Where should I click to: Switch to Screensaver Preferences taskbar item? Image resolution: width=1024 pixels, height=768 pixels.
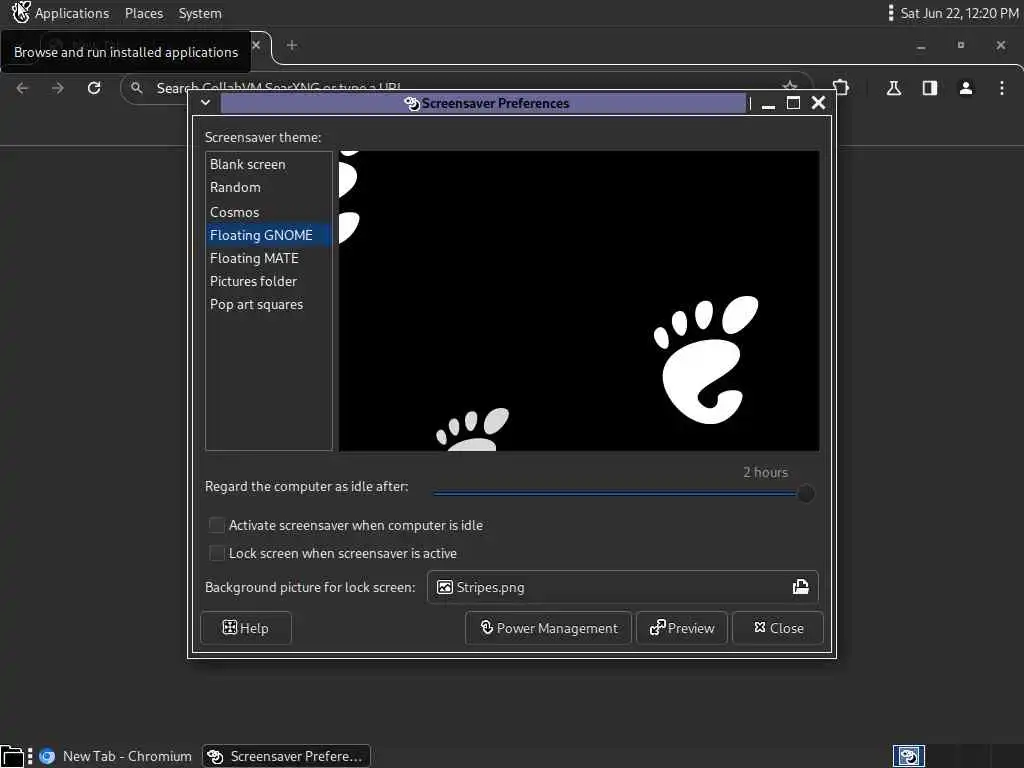[286, 756]
